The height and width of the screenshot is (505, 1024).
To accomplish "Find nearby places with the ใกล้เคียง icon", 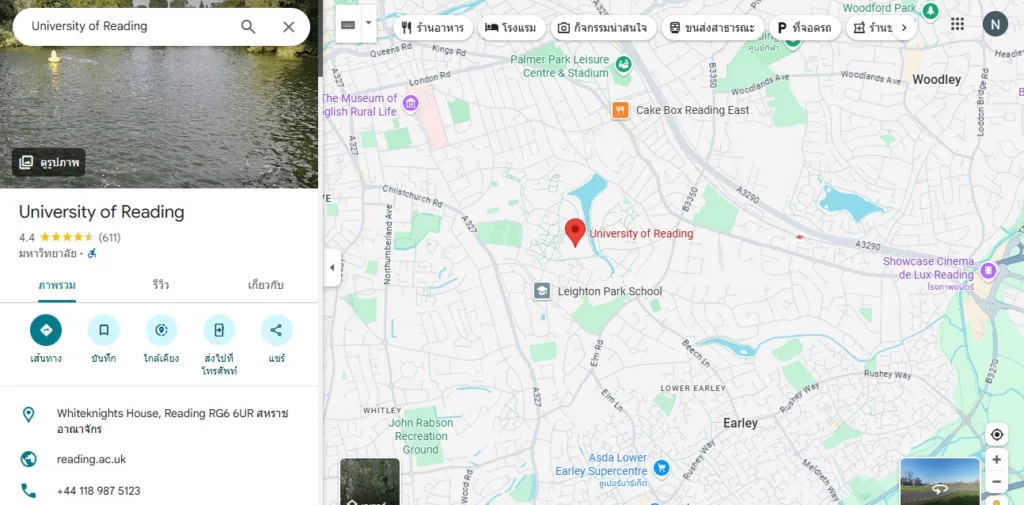I will (x=161, y=330).
